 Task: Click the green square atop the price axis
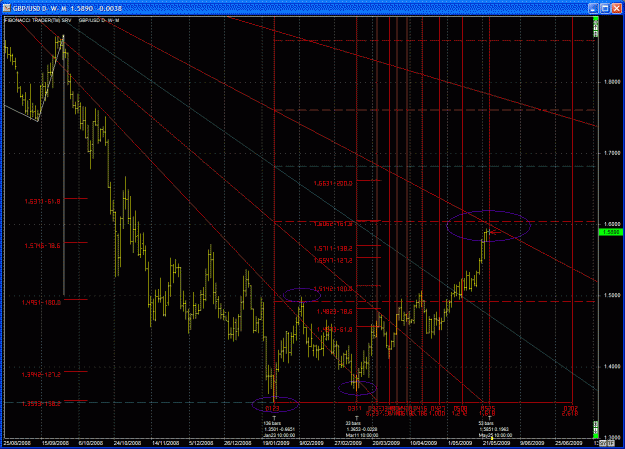coord(596,19)
